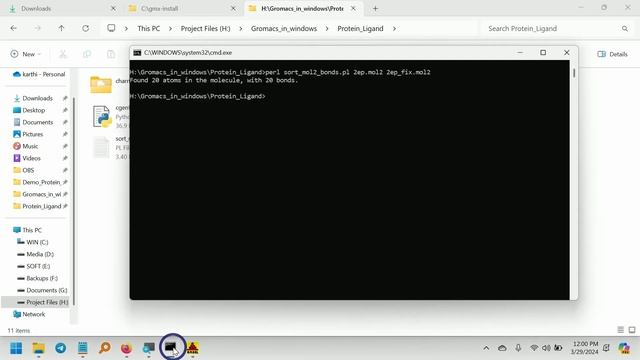
Task: Switch to large thumbnails view in status bar
Action: coord(632,330)
